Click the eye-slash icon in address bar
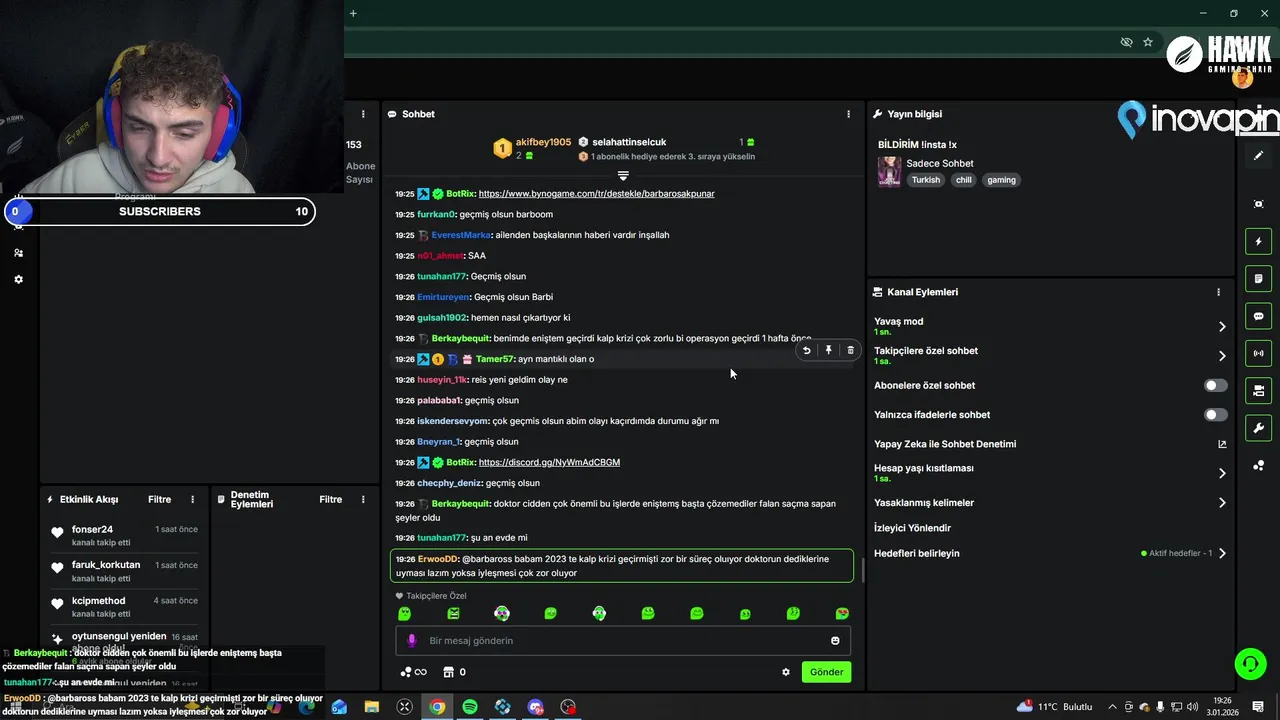Viewport: 1280px width, 720px height. 1126,42
